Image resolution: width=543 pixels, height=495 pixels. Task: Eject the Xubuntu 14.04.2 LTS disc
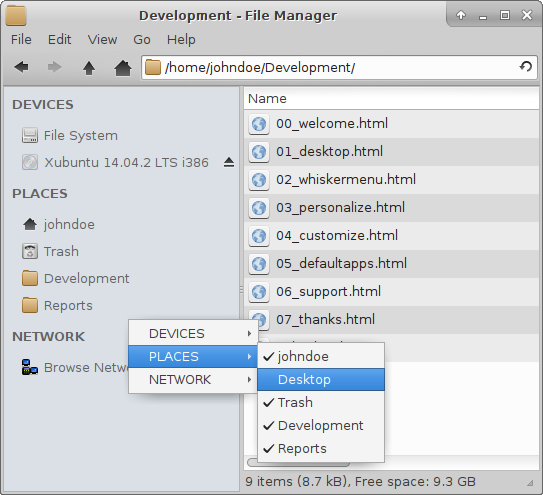(229, 162)
